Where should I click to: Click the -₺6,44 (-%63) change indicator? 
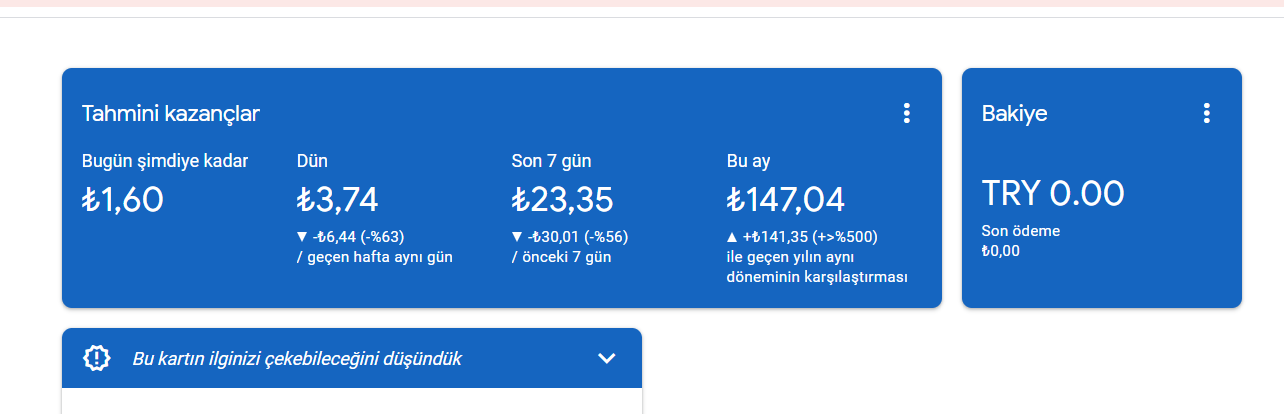pos(359,237)
